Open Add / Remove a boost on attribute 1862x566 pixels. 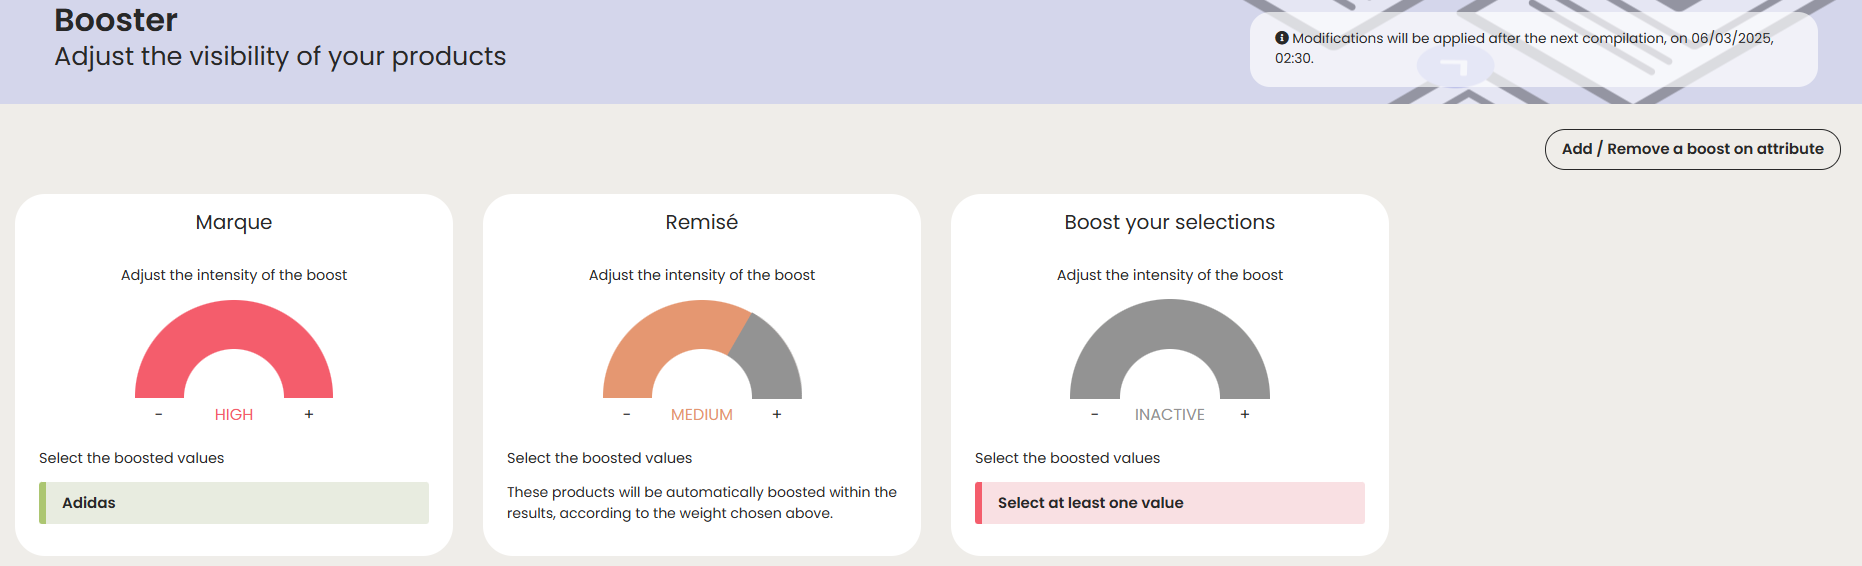click(1692, 149)
